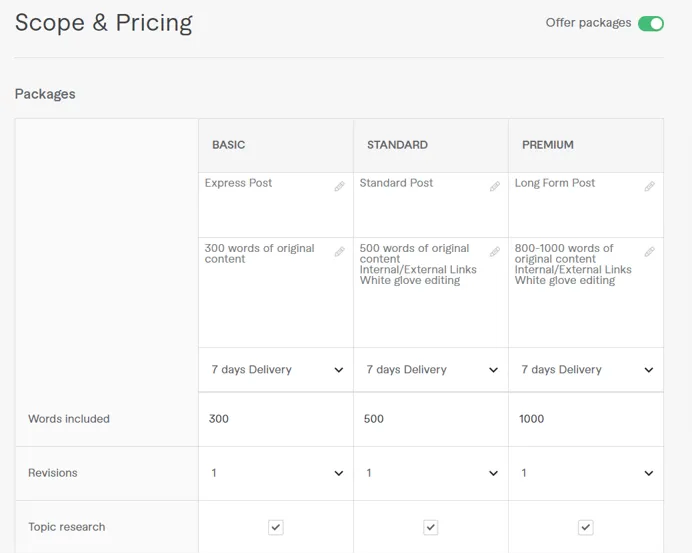Click the Revisions row label
The width and height of the screenshot is (692, 553).
(x=53, y=473)
